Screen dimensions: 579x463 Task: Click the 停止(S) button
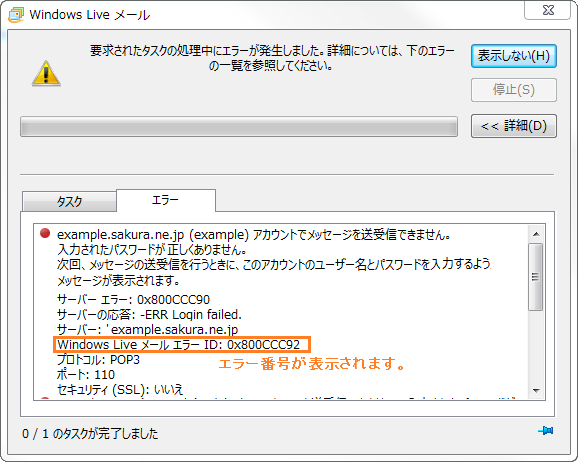514,90
